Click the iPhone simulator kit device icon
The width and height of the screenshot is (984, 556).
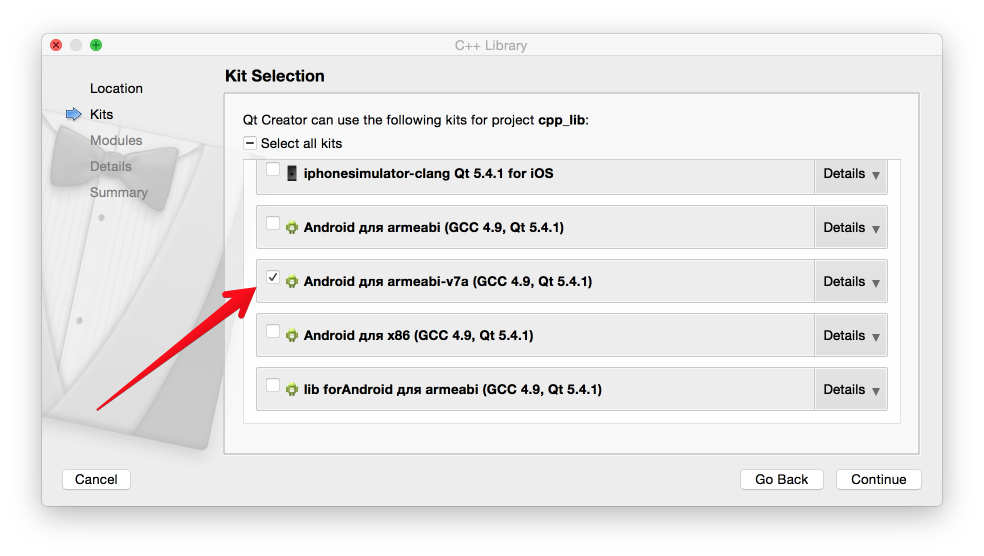pos(292,173)
